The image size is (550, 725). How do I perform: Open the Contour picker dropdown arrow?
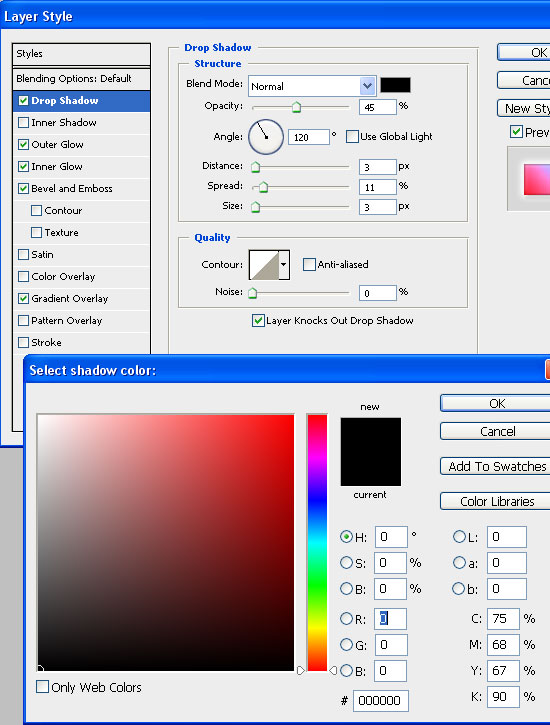point(283,264)
